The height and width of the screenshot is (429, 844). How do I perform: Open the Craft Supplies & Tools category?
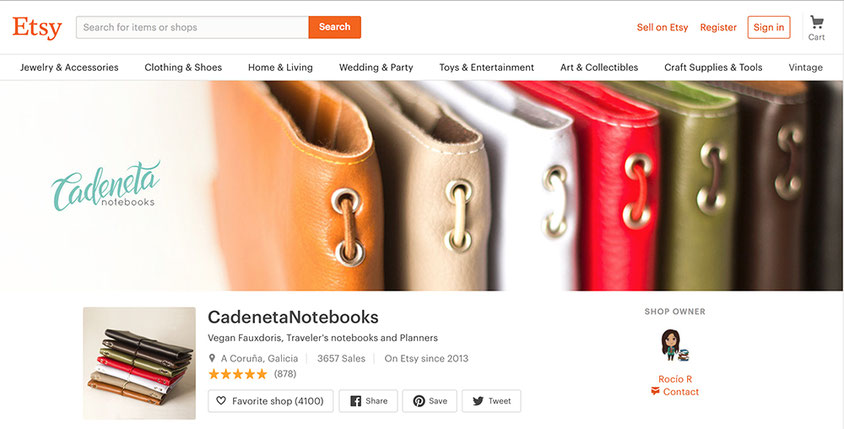tap(713, 67)
